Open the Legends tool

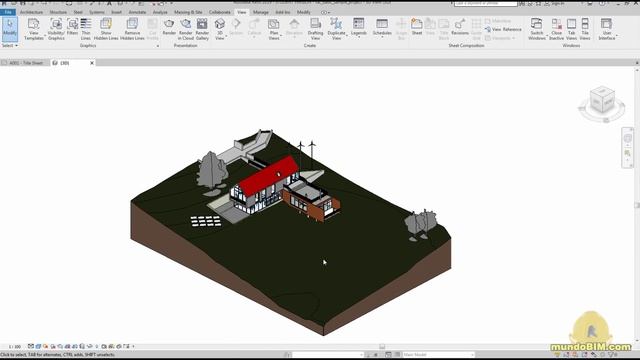click(359, 27)
